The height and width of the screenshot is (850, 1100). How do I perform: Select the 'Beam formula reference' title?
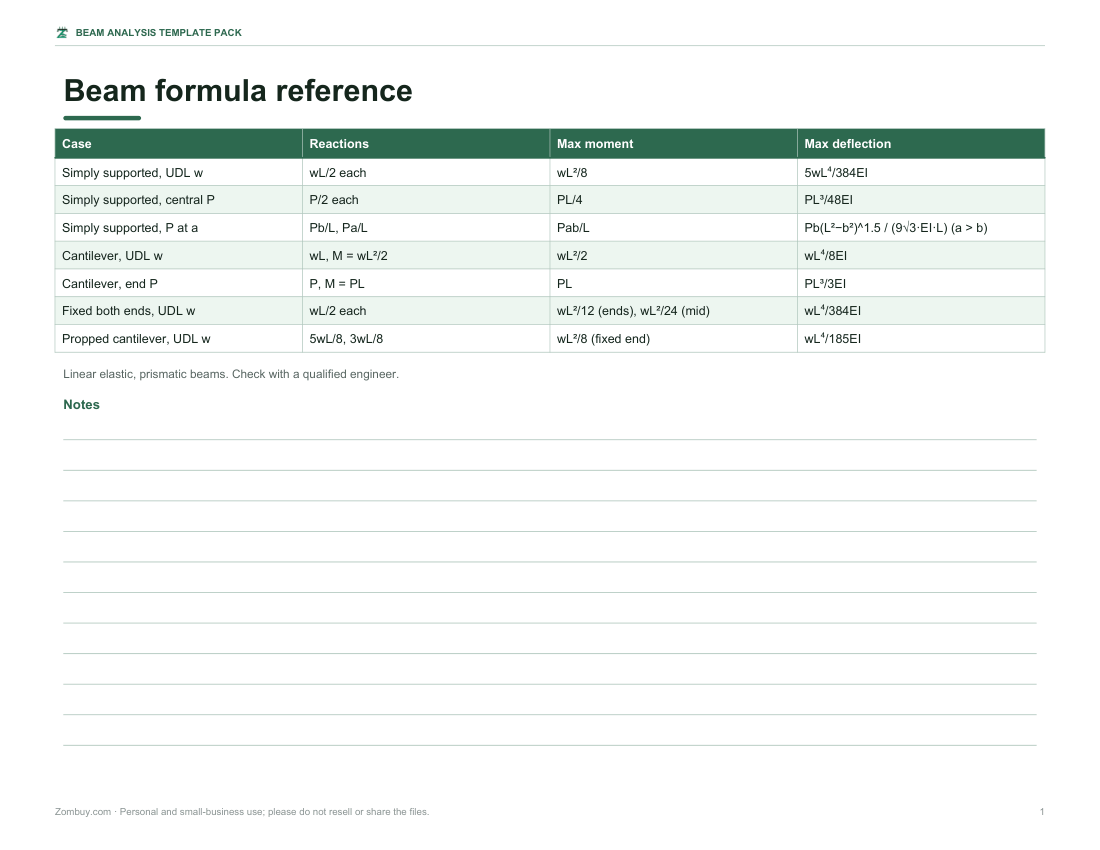pyautogui.click(x=238, y=91)
